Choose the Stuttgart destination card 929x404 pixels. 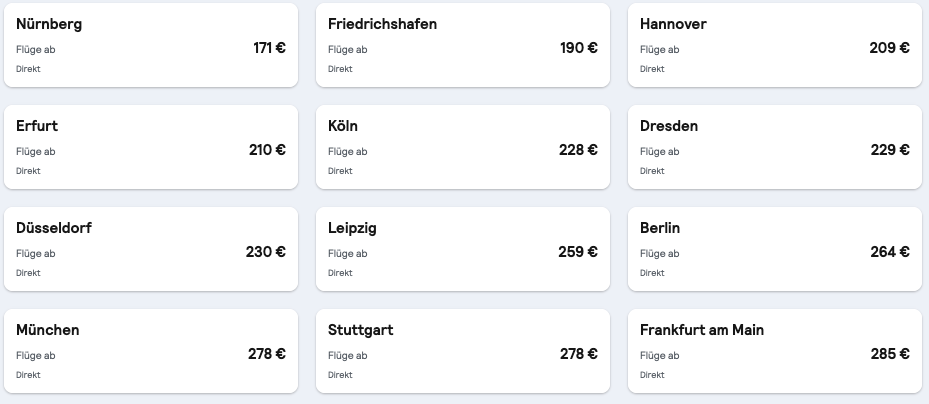[462, 351]
